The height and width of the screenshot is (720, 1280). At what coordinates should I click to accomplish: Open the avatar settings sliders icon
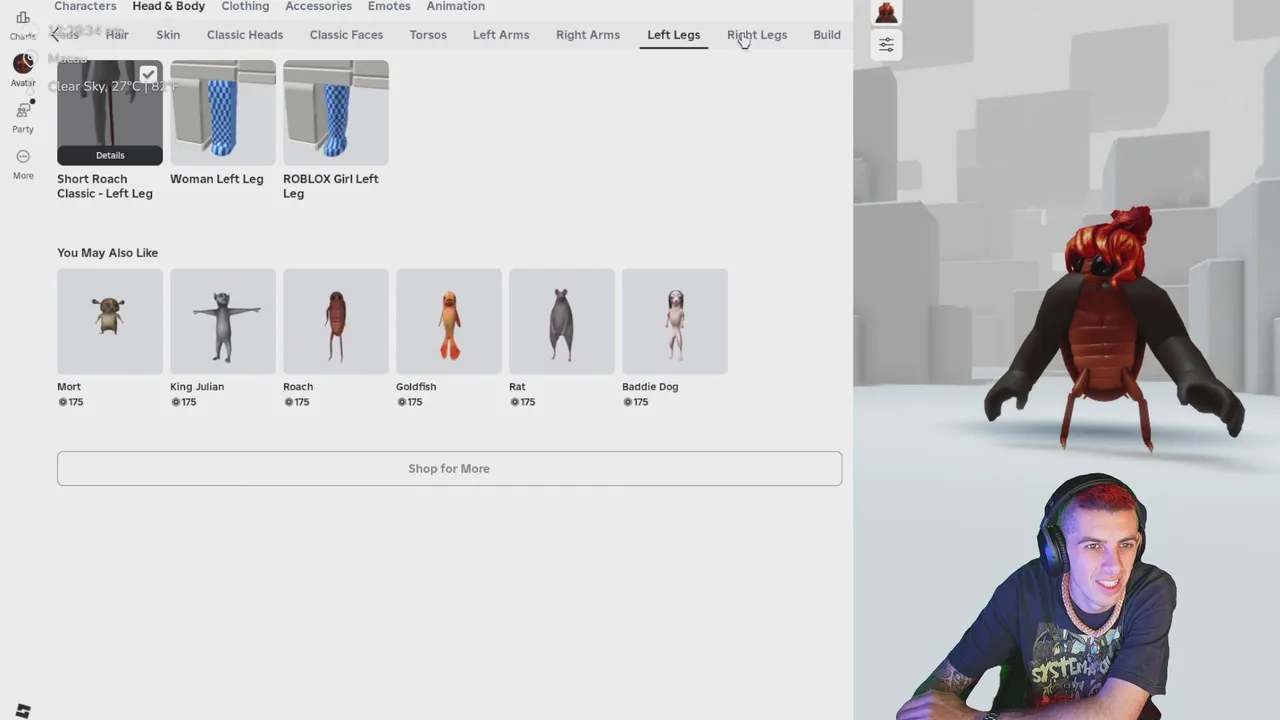coord(886,45)
